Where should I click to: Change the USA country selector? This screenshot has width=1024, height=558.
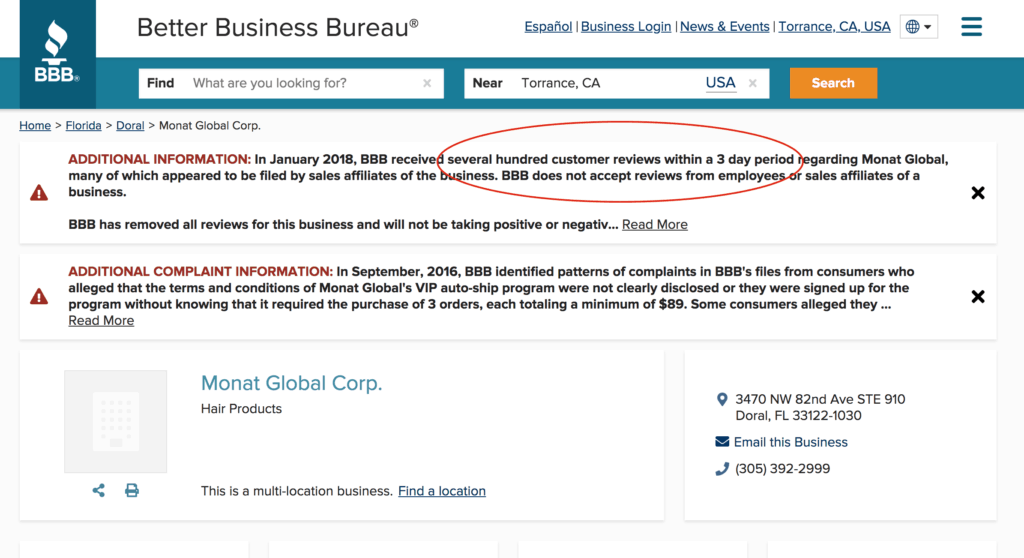pos(720,83)
